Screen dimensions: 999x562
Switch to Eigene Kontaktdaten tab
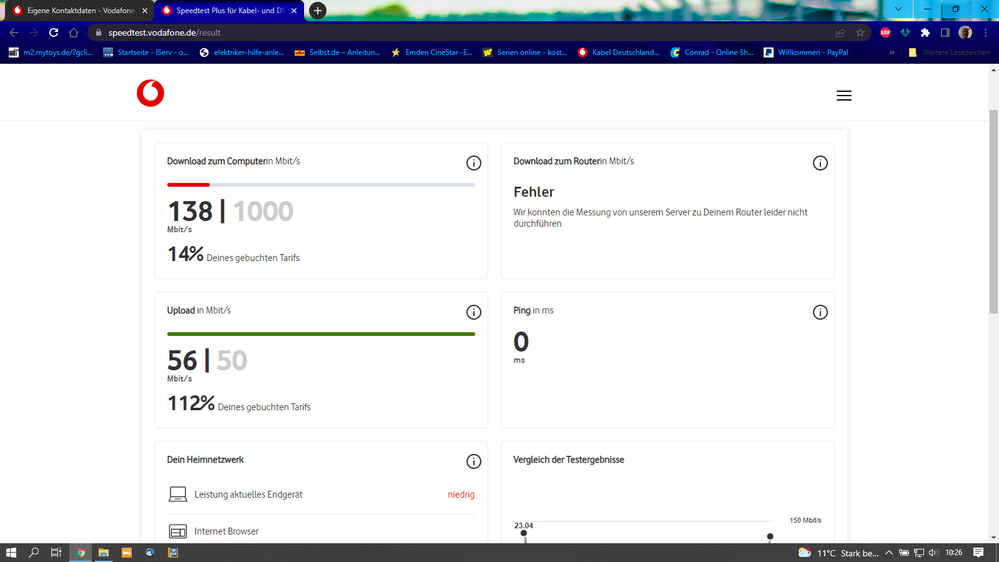pyautogui.click(x=79, y=11)
